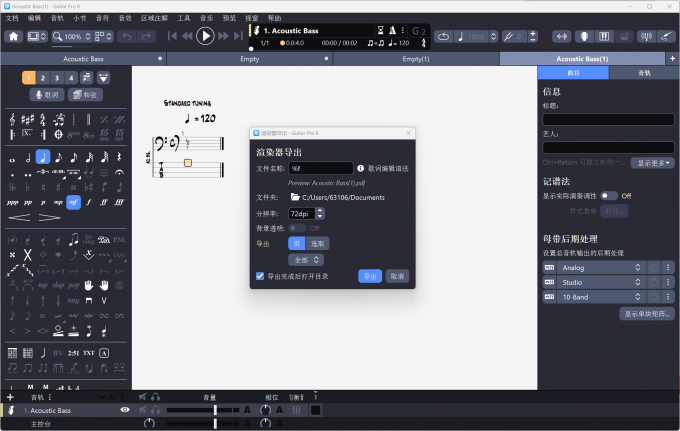Click the undo arrow in the toolbar
This screenshot has width=680, height=431.
pyautogui.click(x=126, y=36)
